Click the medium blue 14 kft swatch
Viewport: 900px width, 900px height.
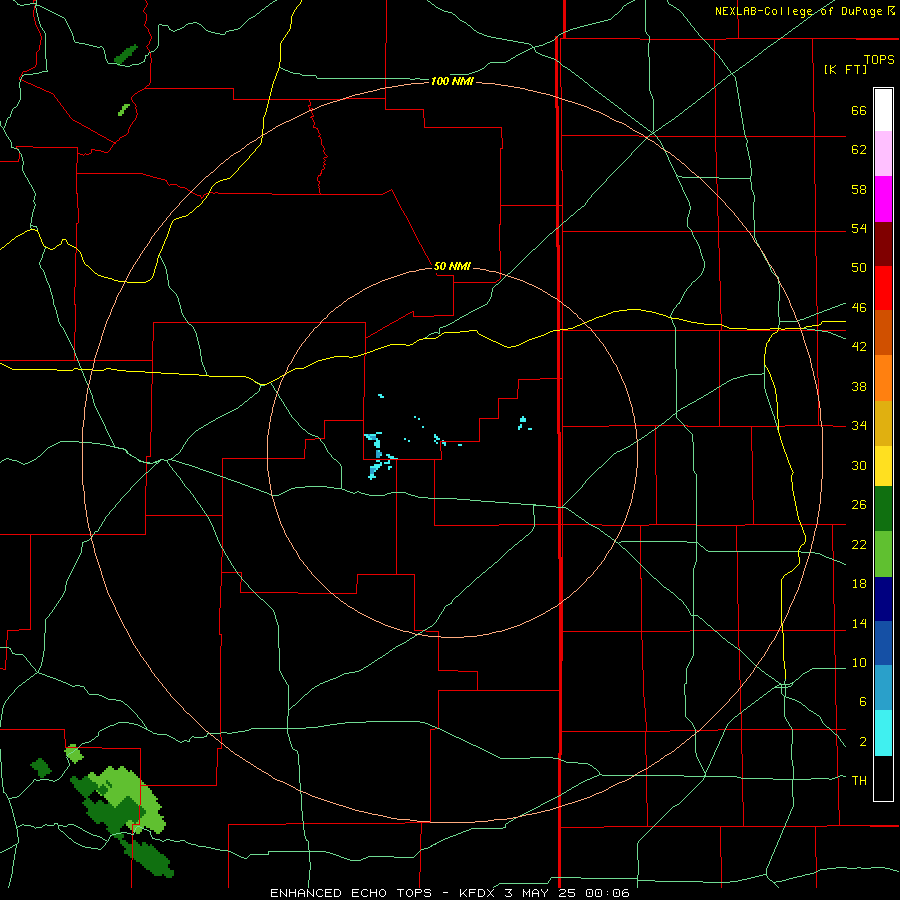[x=883, y=643]
